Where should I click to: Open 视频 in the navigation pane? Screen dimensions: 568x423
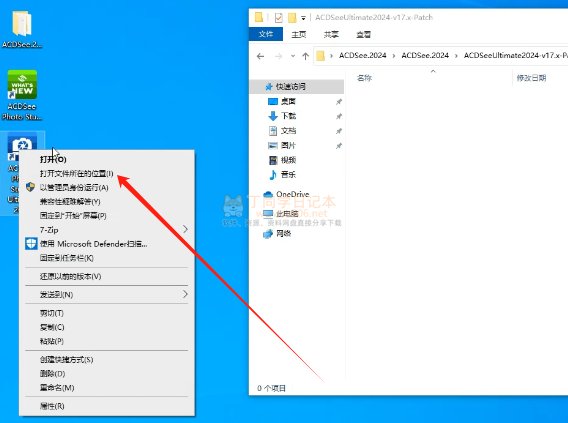(x=288, y=160)
